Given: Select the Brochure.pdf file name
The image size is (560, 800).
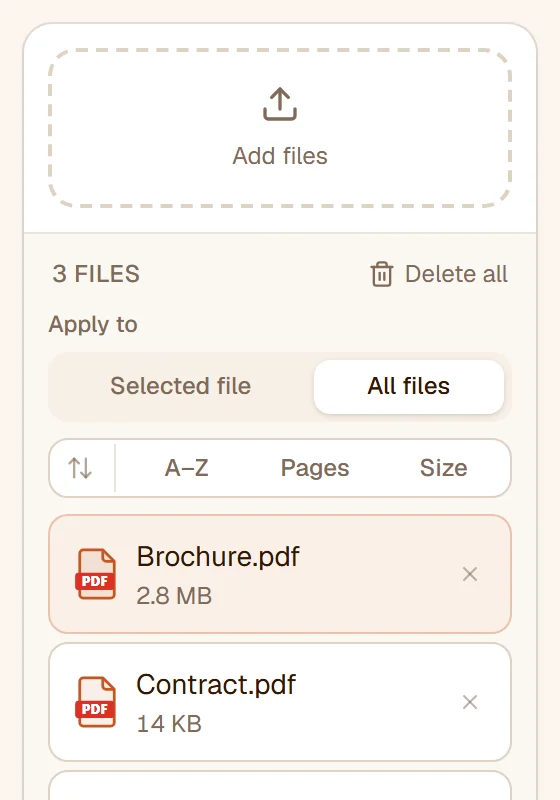Looking at the screenshot, I should (x=218, y=556).
